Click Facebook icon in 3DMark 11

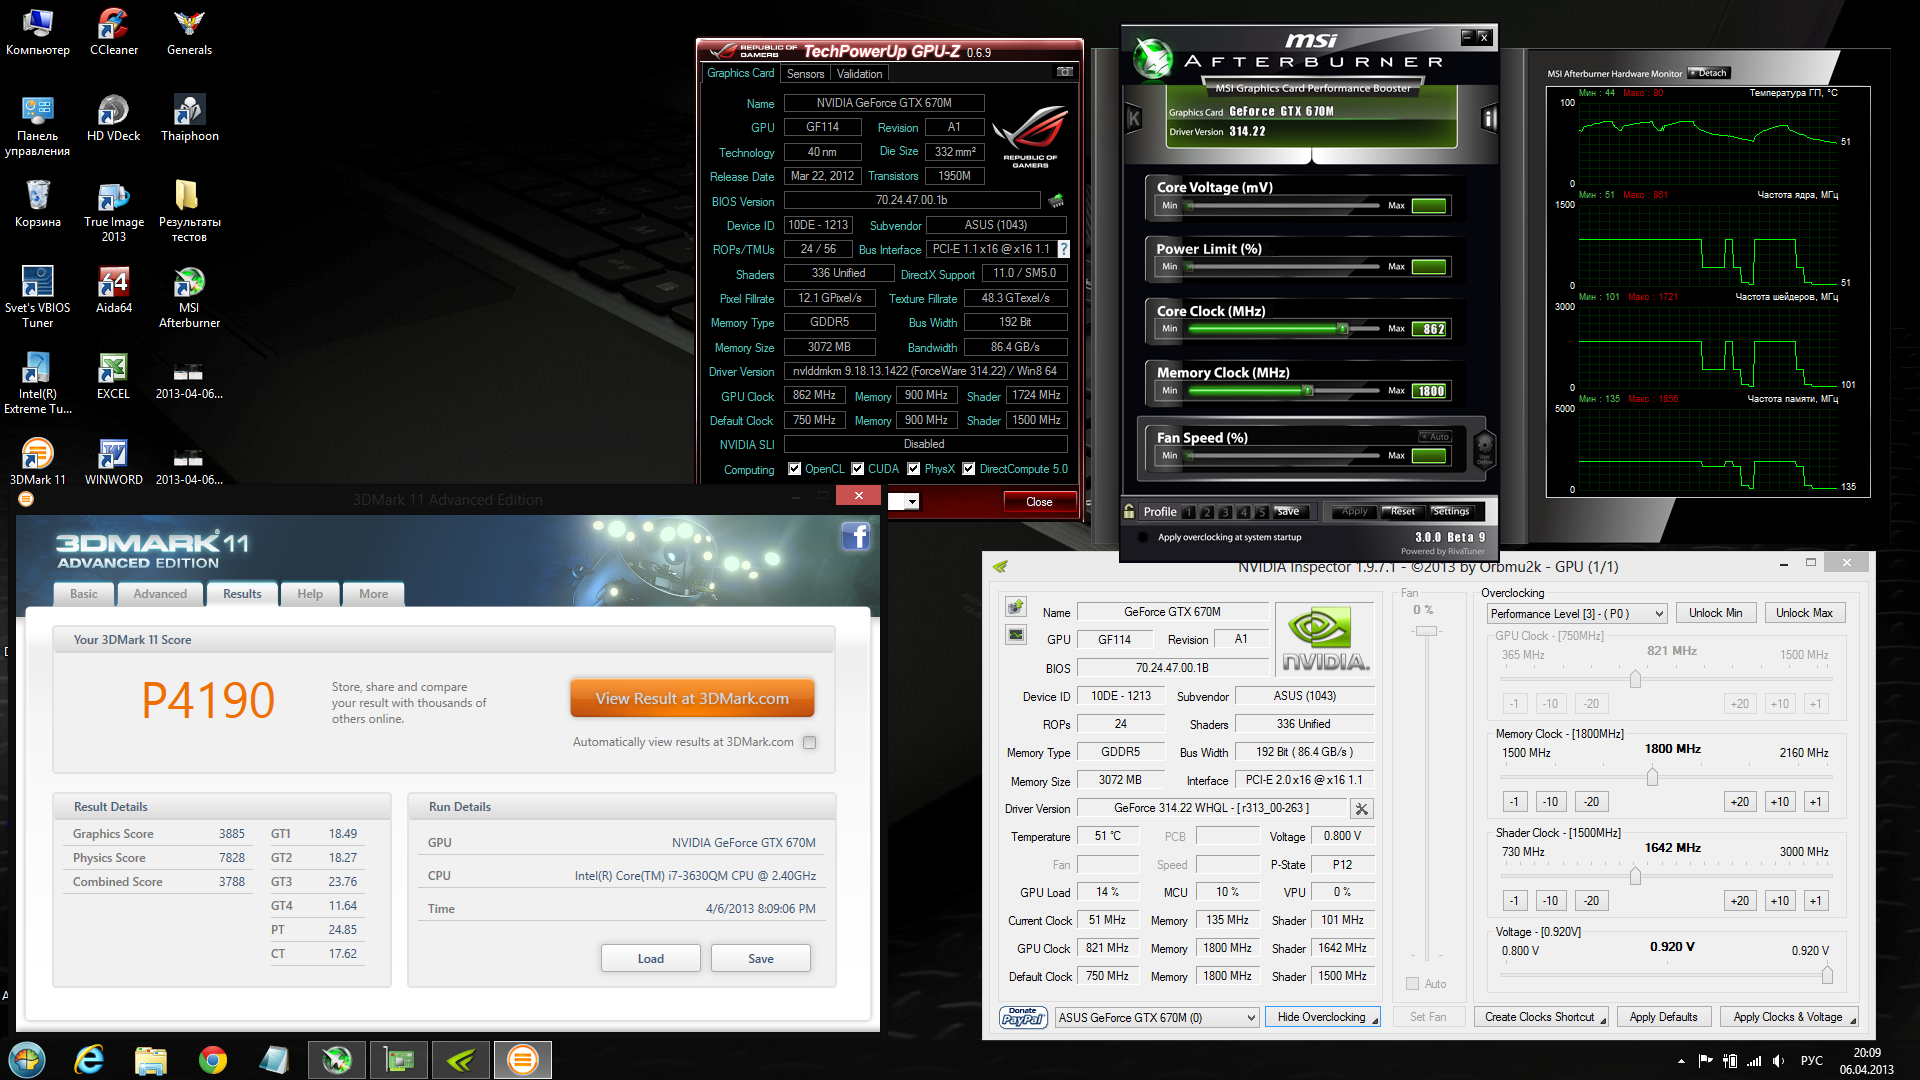click(855, 537)
